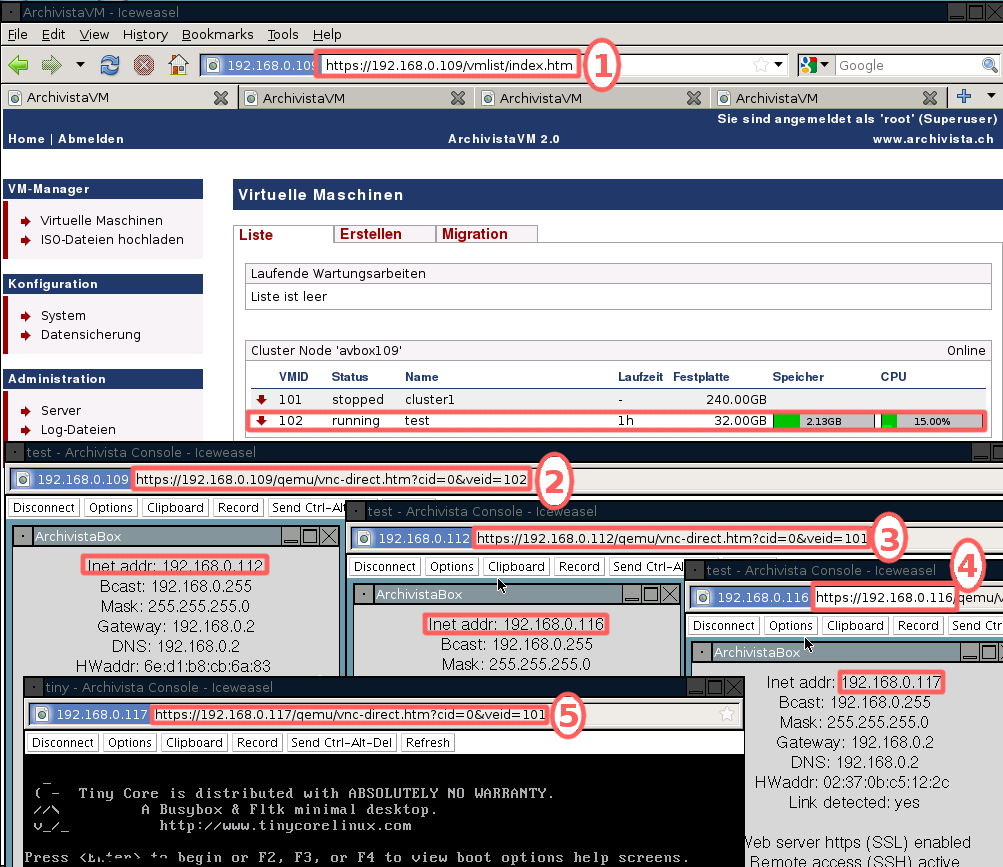Open a new tab with plus icon
This screenshot has width=1003, height=867.
964,96
